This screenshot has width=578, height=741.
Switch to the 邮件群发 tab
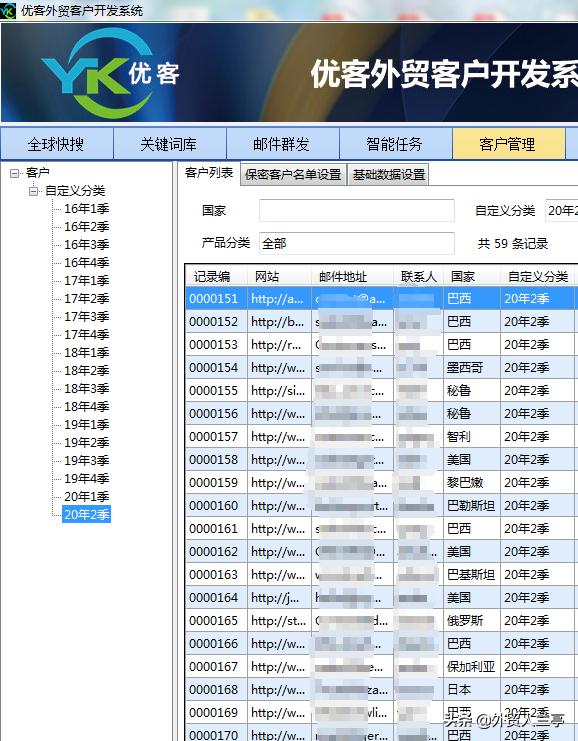282,144
